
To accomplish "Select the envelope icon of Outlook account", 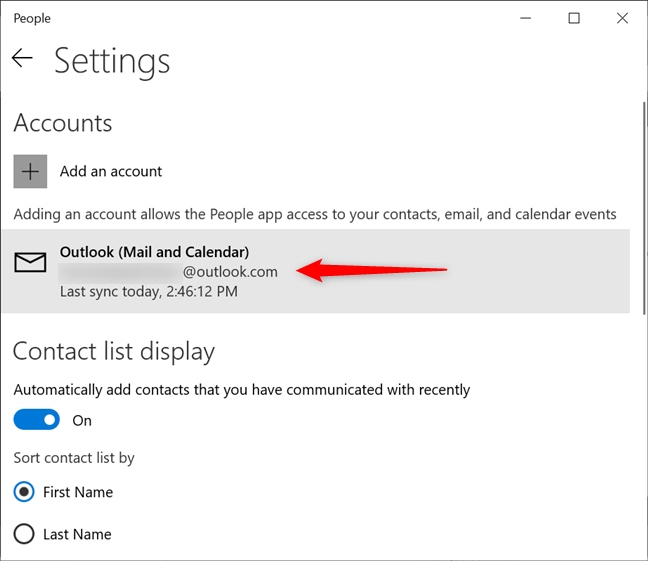I will (30, 262).
